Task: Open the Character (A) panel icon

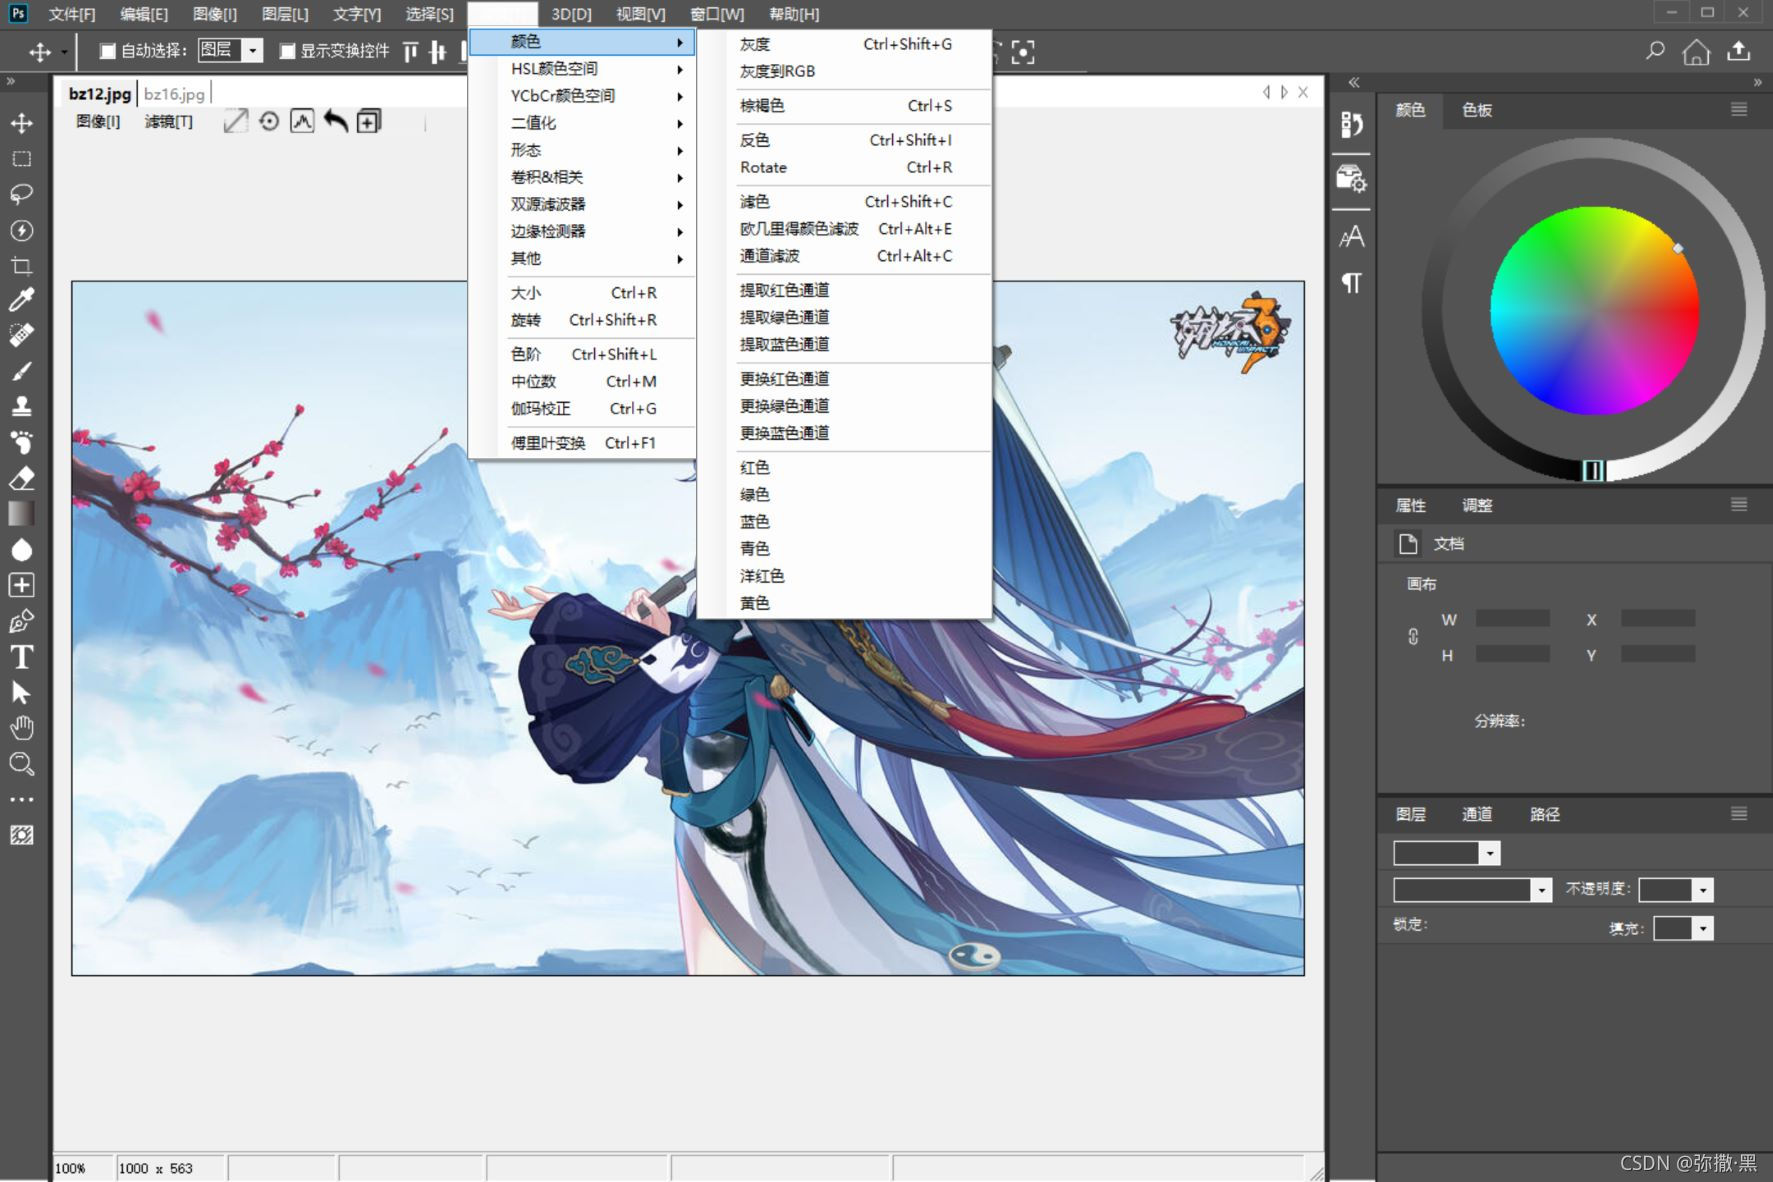Action: (1351, 237)
